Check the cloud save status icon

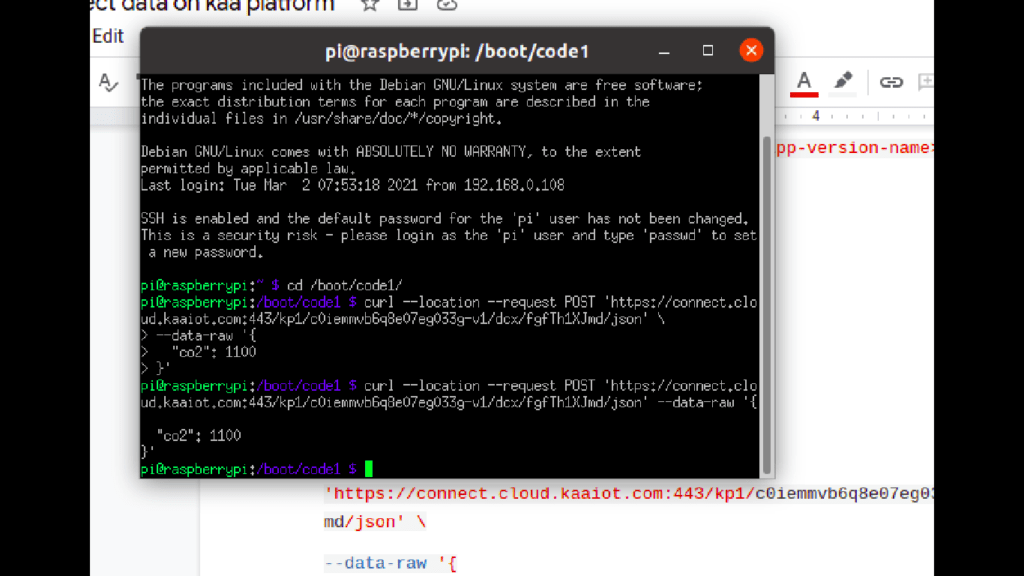(447, 5)
